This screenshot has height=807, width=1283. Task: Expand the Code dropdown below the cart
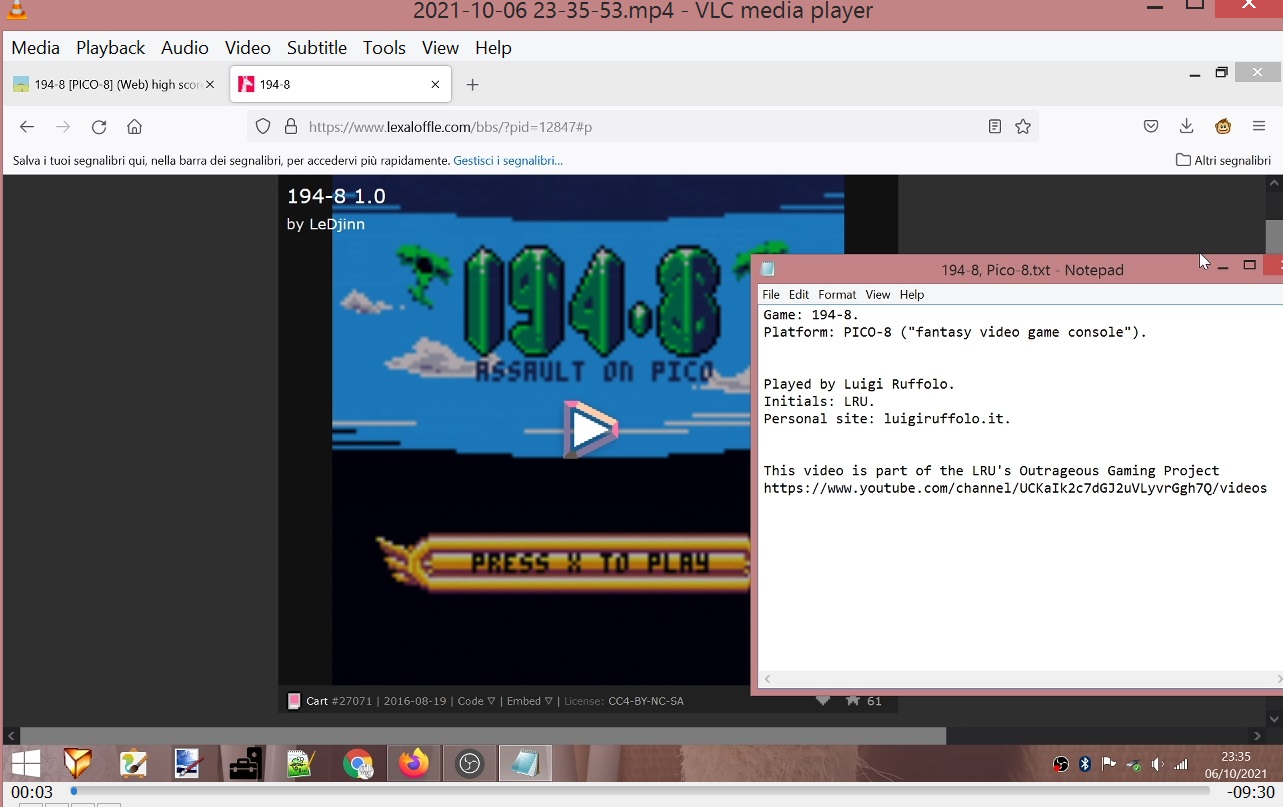point(476,701)
